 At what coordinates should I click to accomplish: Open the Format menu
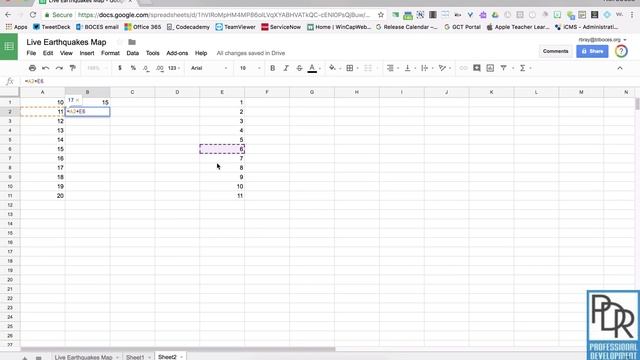(x=110, y=53)
